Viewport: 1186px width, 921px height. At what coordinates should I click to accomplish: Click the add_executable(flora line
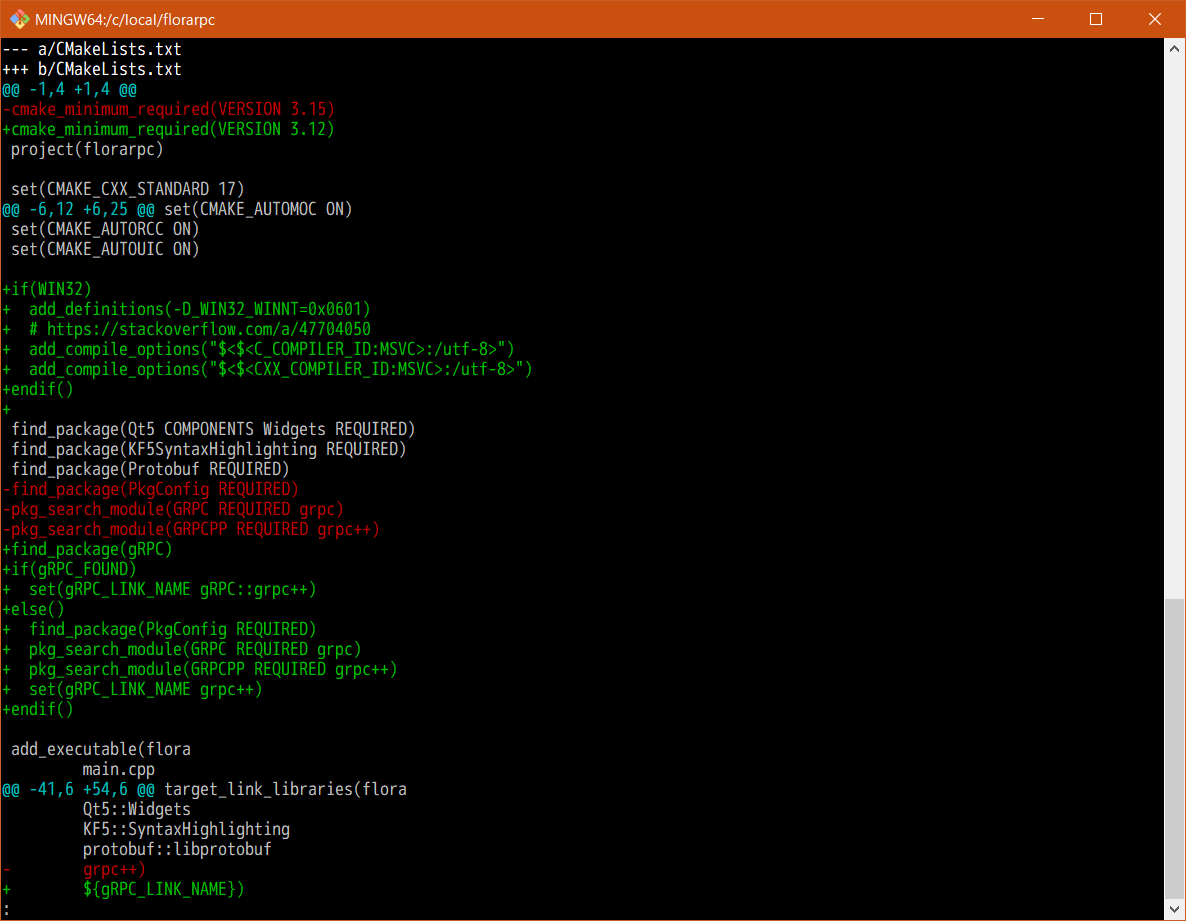100,749
